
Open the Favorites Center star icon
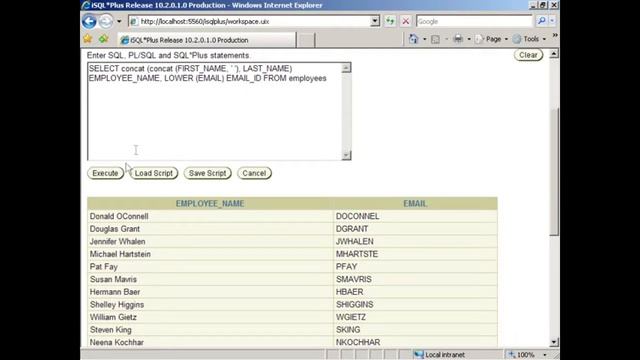pos(87,39)
